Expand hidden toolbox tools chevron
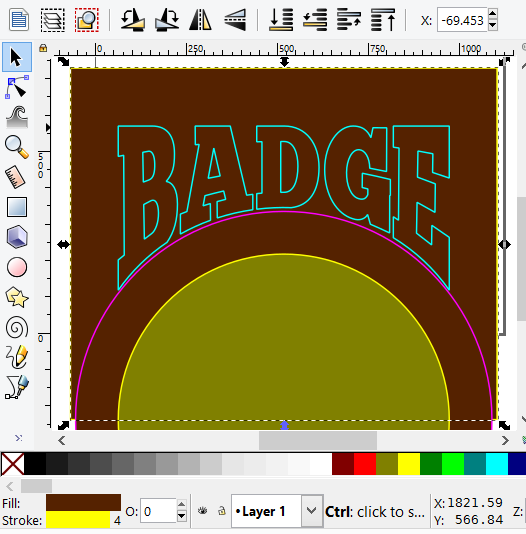This screenshot has height=534, width=526. [19, 438]
